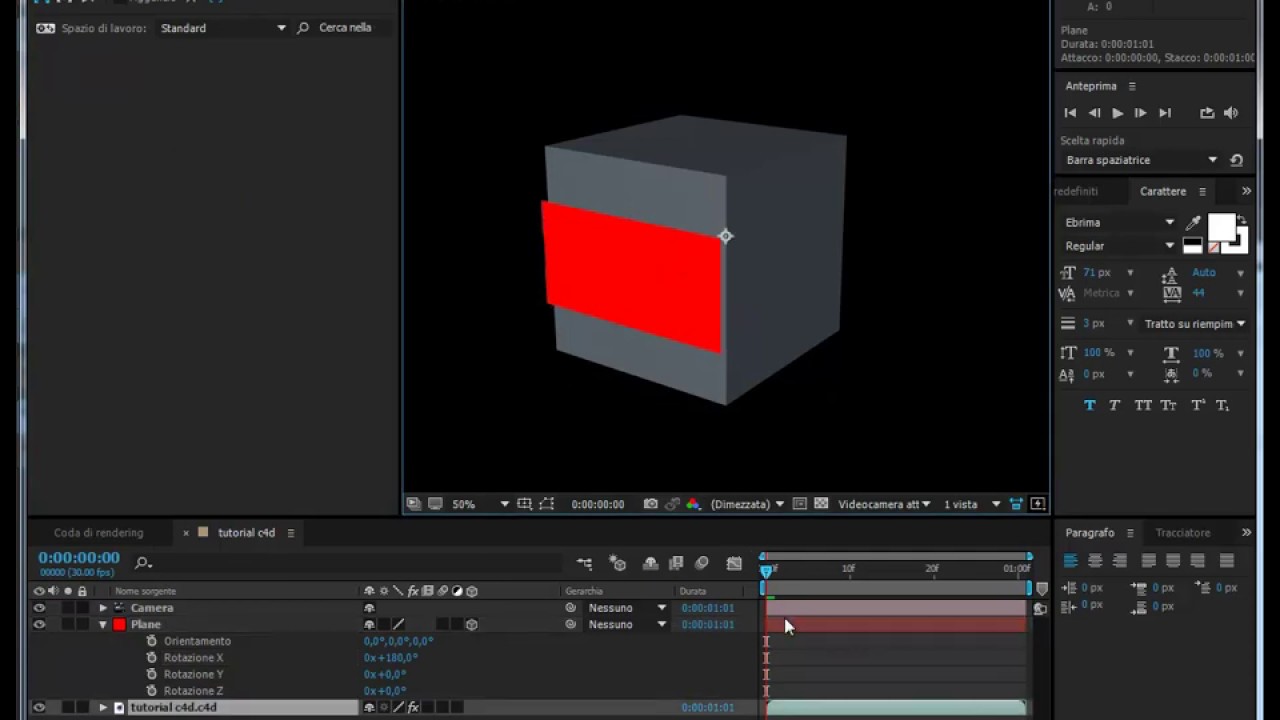Set color to black and white swatch

coord(1193,246)
